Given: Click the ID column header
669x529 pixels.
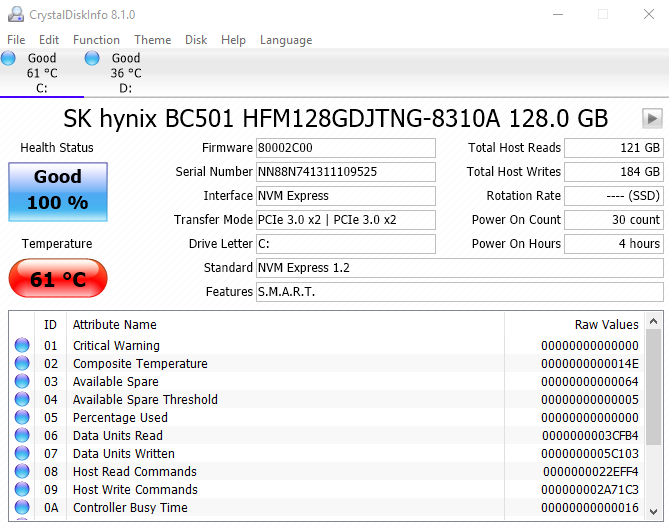Looking at the screenshot, I should [x=50, y=325].
